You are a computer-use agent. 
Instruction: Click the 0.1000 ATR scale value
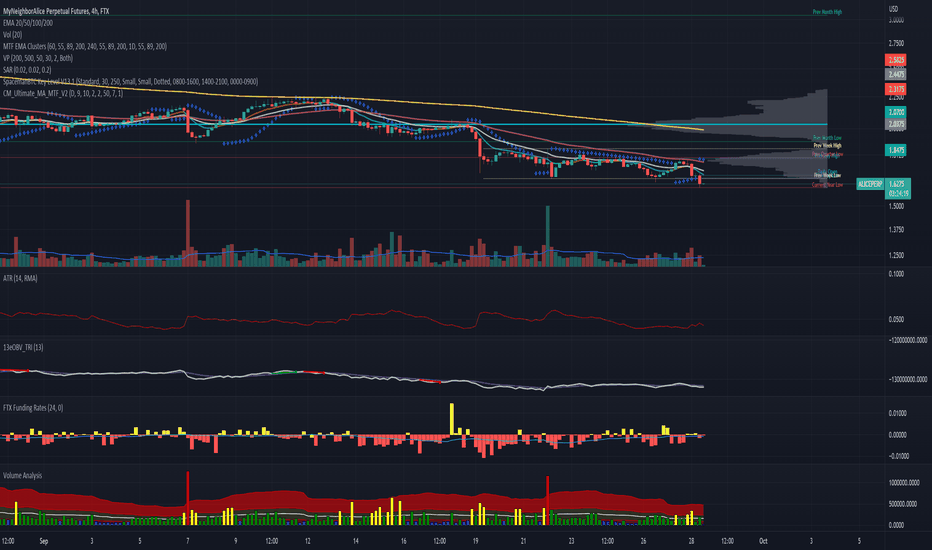[x=896, y=274]
